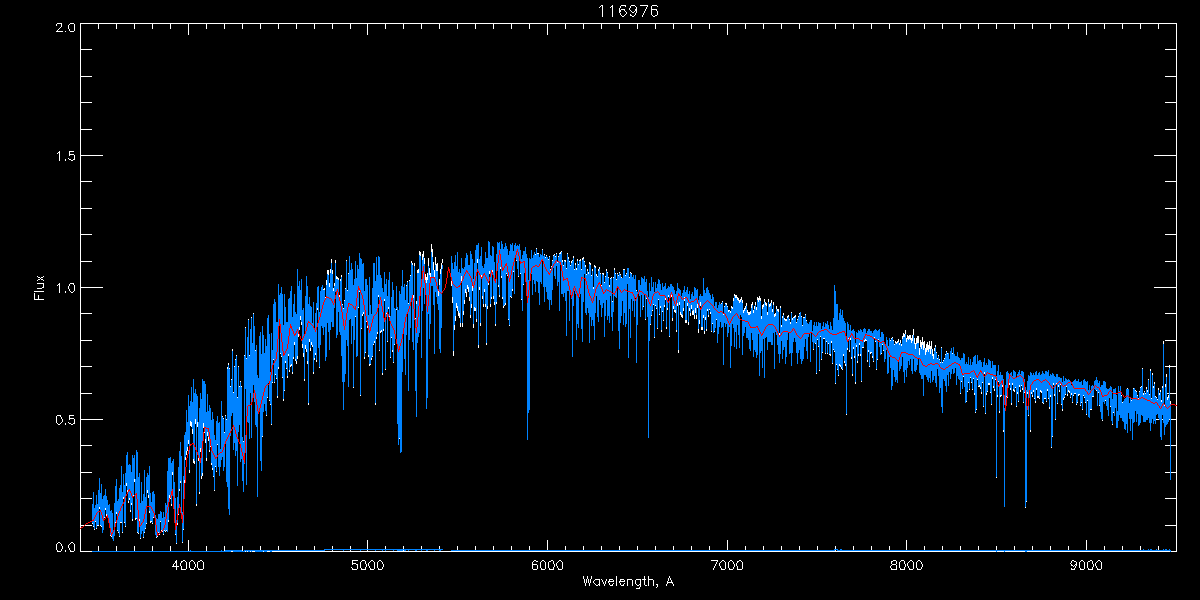1200x600 pixels.
Task: Click the 8000 x-axis tick label
Action: (x=907, y=566)
